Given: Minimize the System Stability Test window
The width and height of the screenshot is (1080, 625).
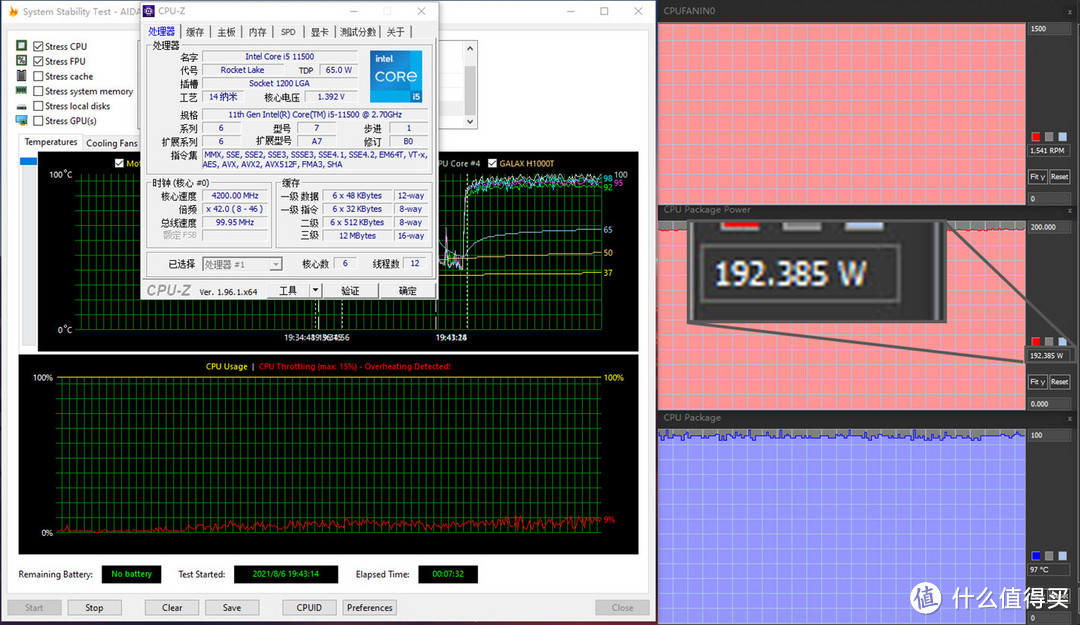Looking at the screenshot, I should (x=571, y=11).
